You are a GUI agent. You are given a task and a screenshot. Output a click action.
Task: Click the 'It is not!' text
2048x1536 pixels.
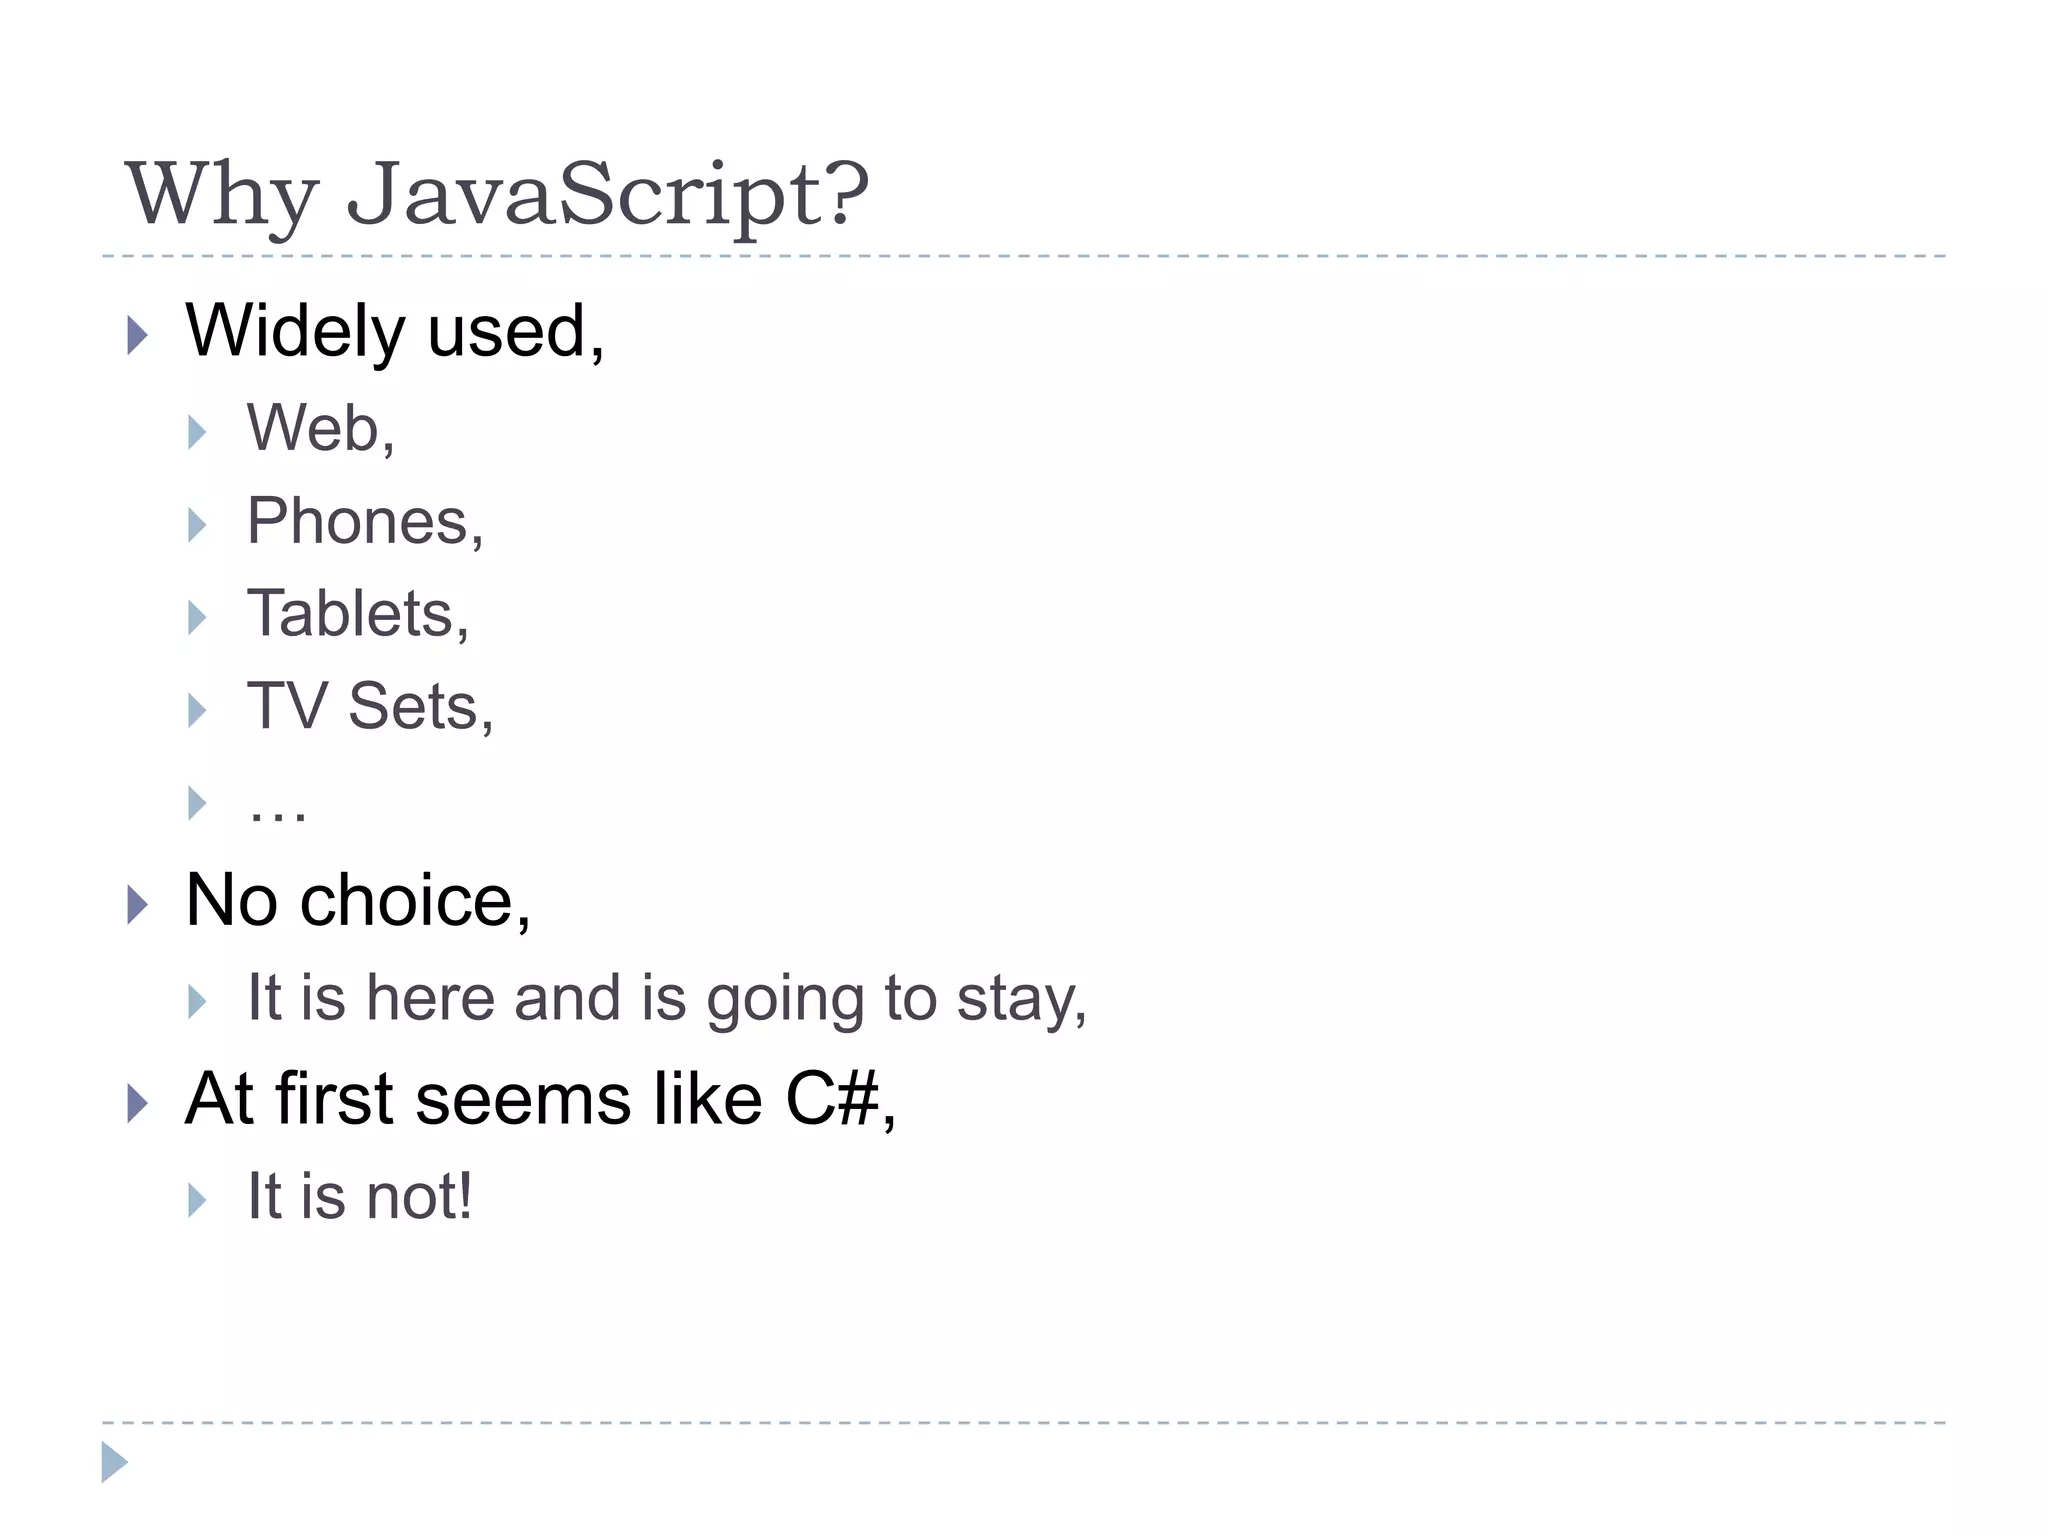click(x=360, y=1195)
